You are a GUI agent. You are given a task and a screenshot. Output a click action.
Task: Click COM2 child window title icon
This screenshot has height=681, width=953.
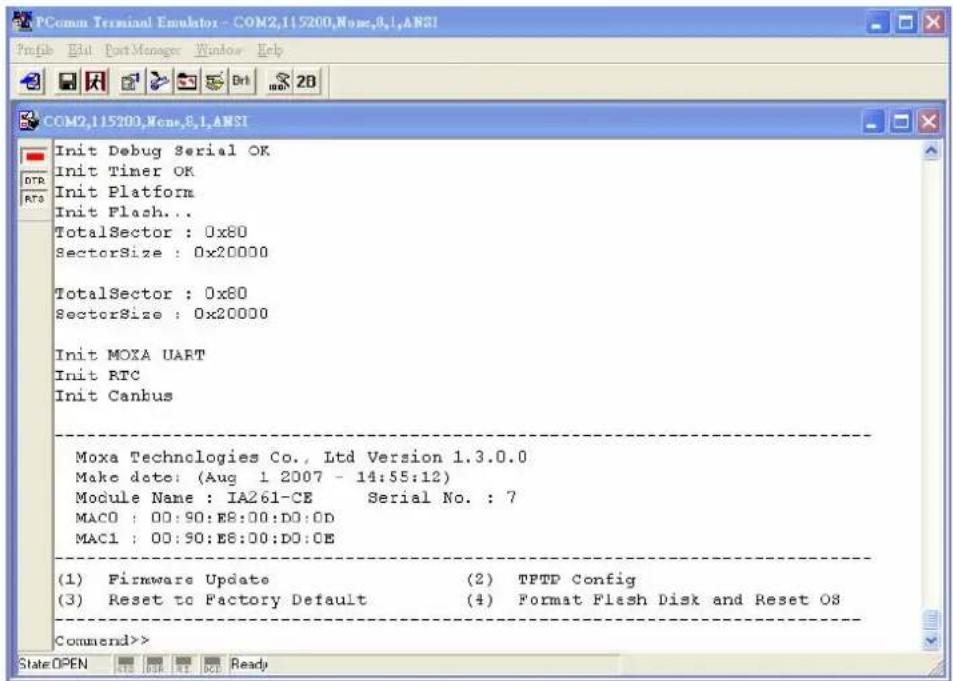(x=30, y=121)
